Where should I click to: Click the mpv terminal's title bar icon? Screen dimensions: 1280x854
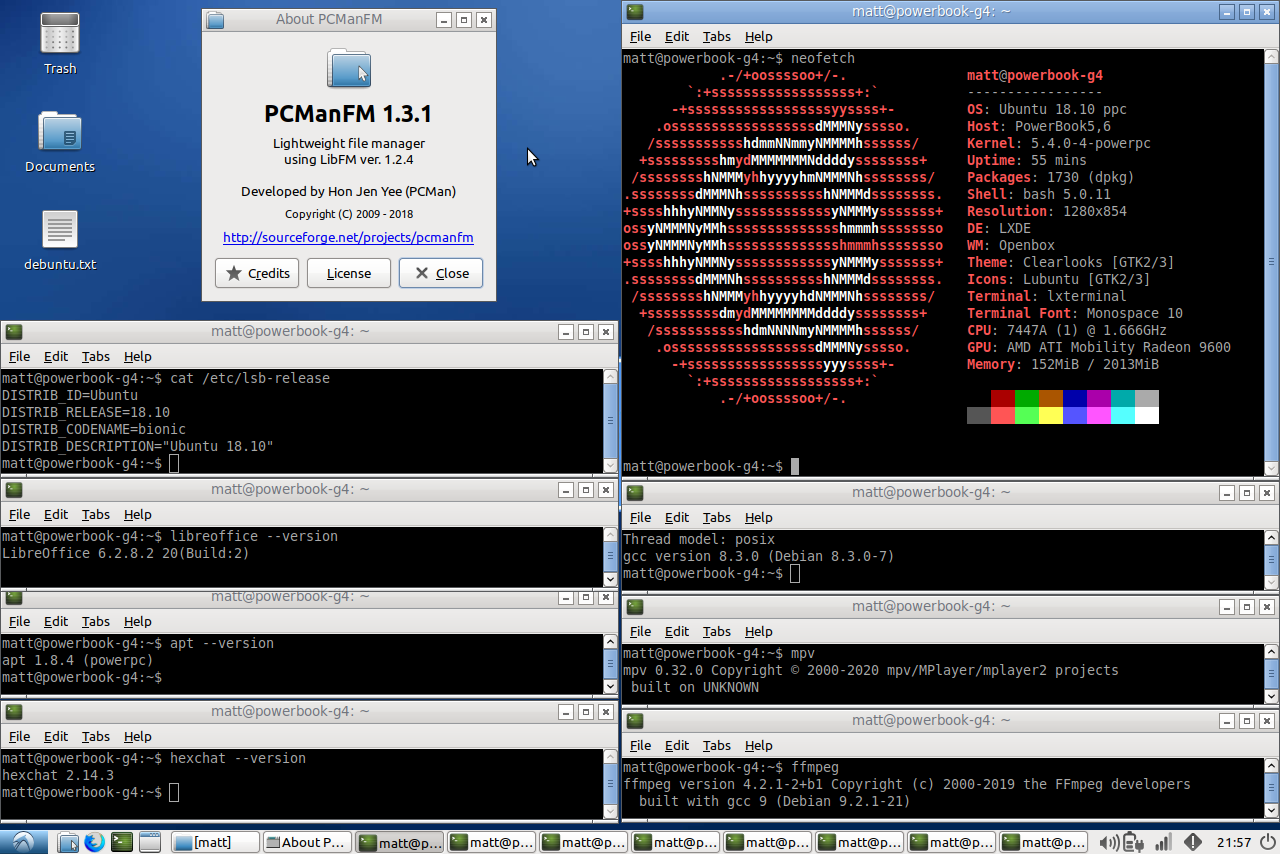click(634, 606)
